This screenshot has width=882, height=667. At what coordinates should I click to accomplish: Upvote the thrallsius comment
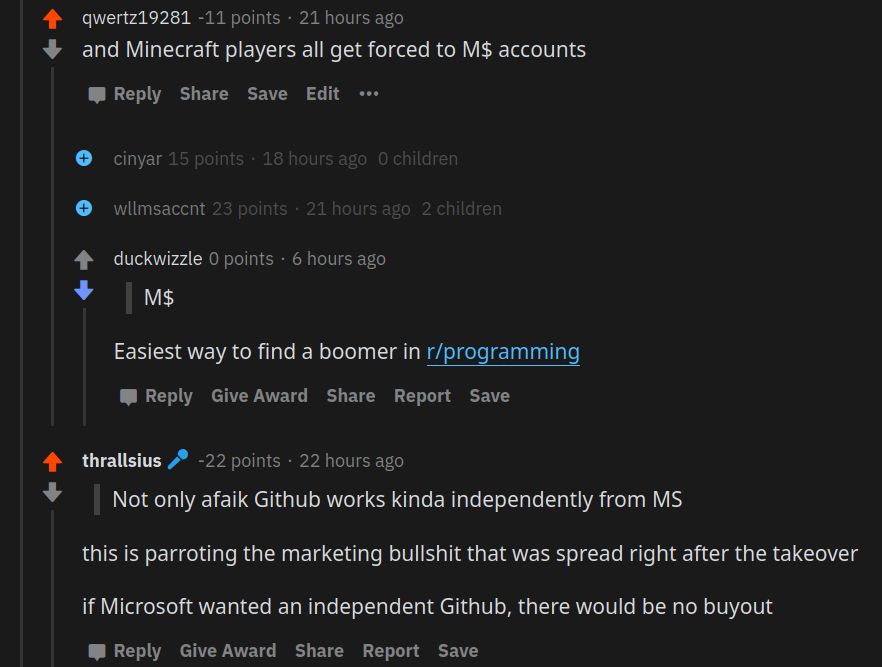(50, 460)
